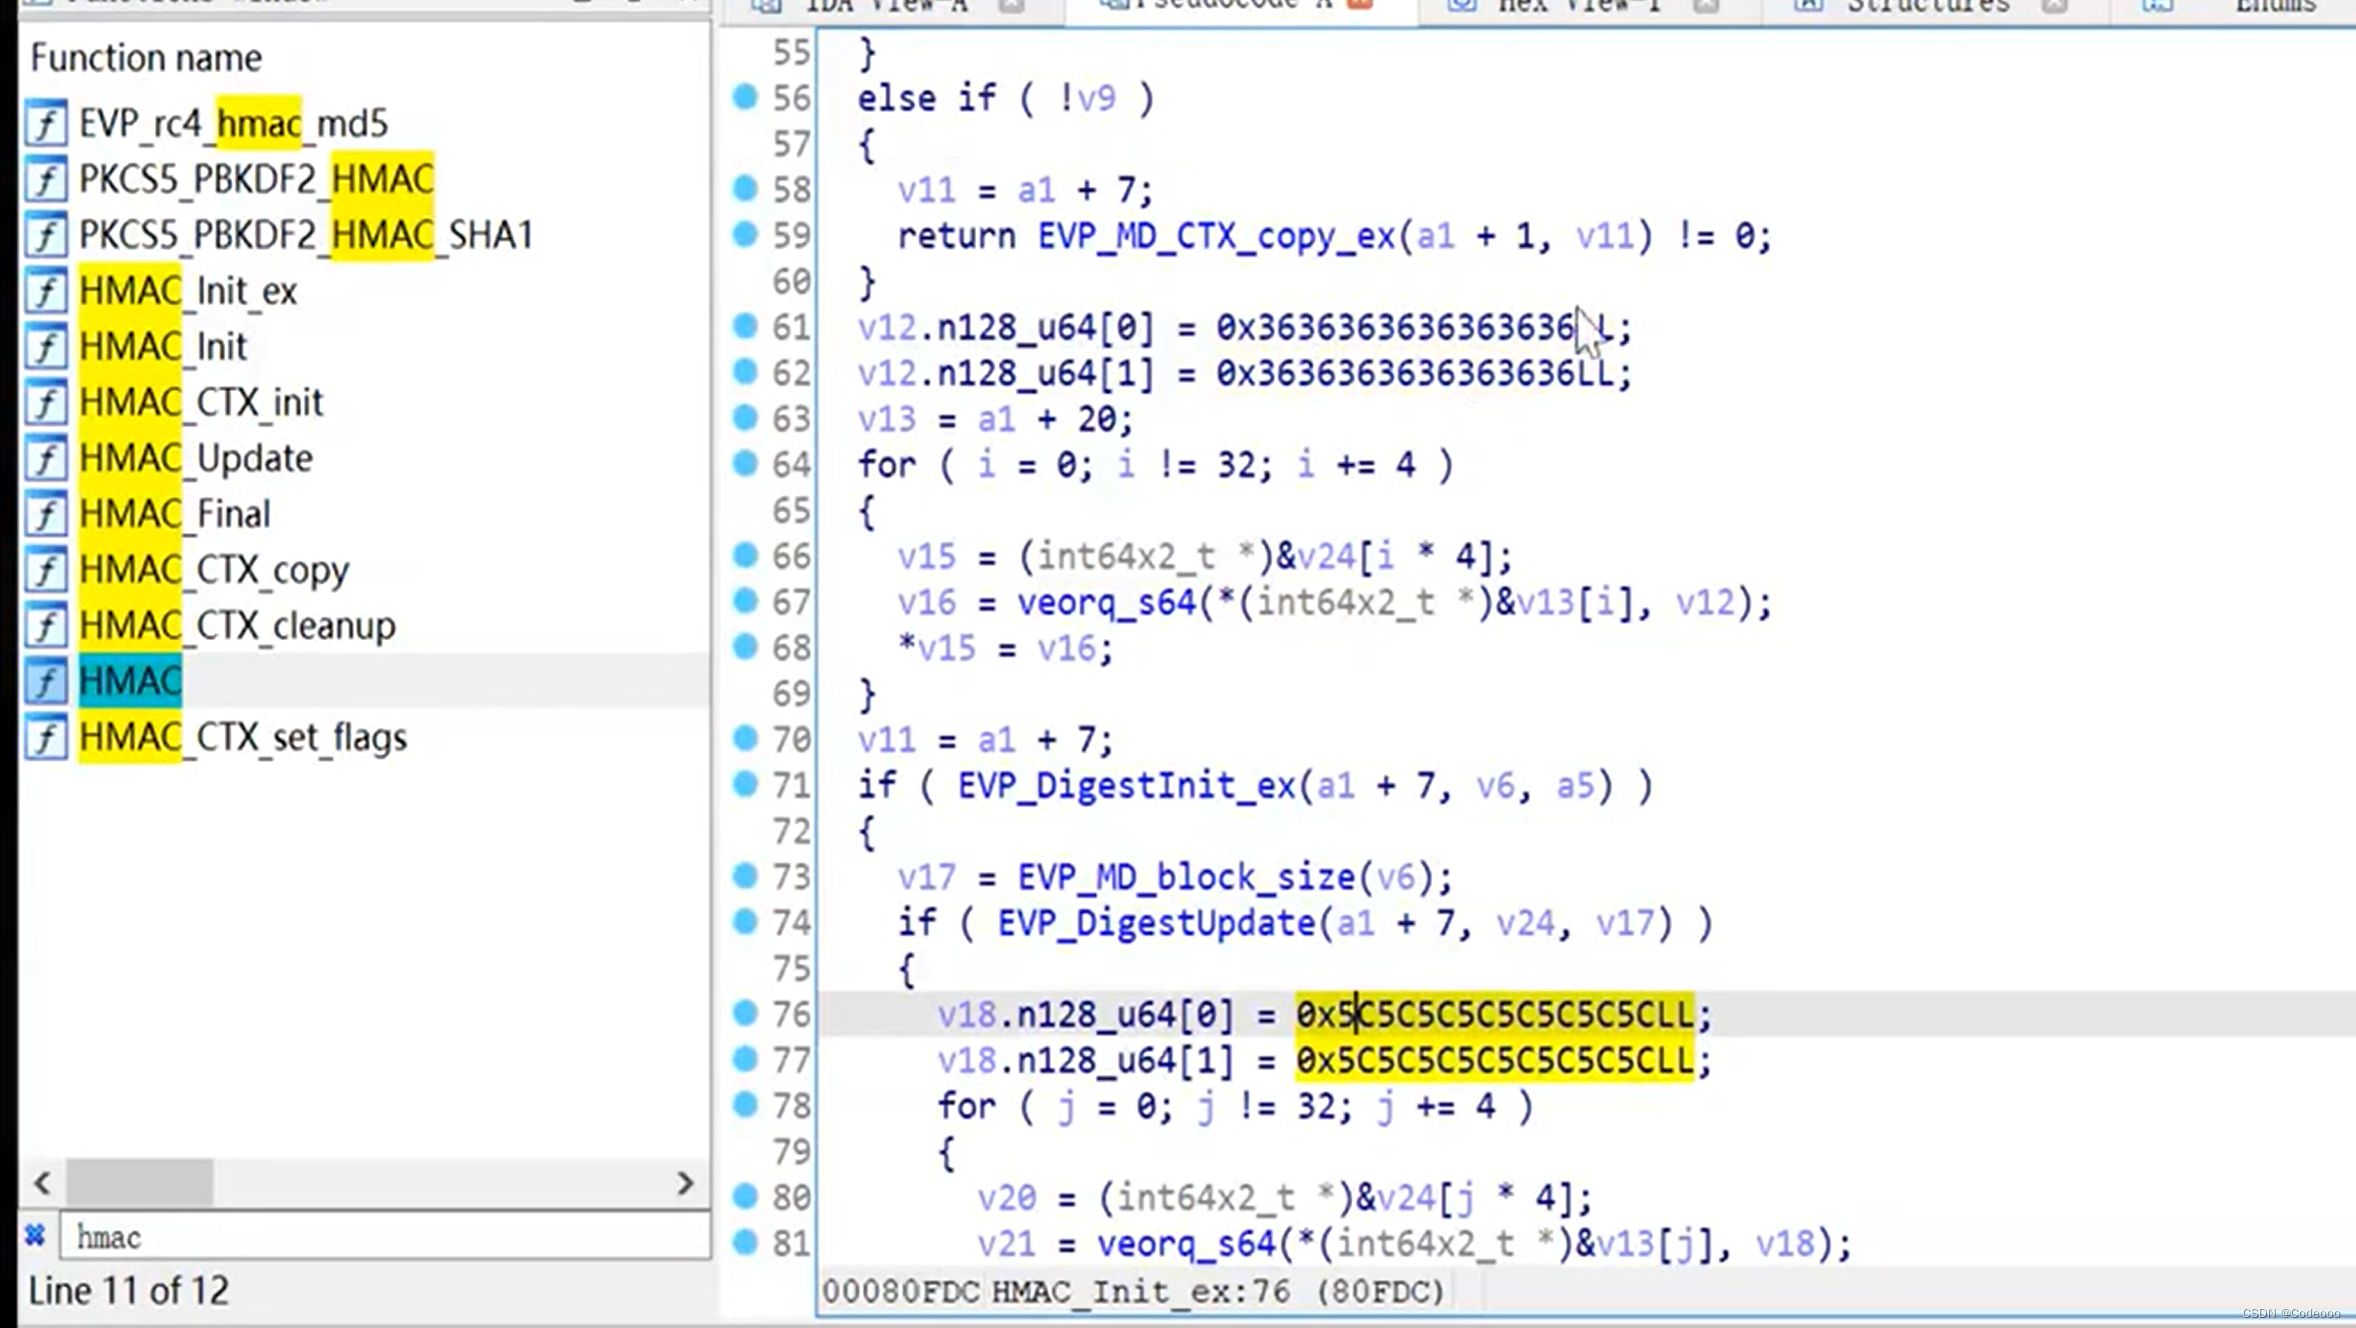The image size is (2356, 1328).
Task: Click the f icon beside HMAC_Update
Action: pyautogui.click(x=46, y=458)
